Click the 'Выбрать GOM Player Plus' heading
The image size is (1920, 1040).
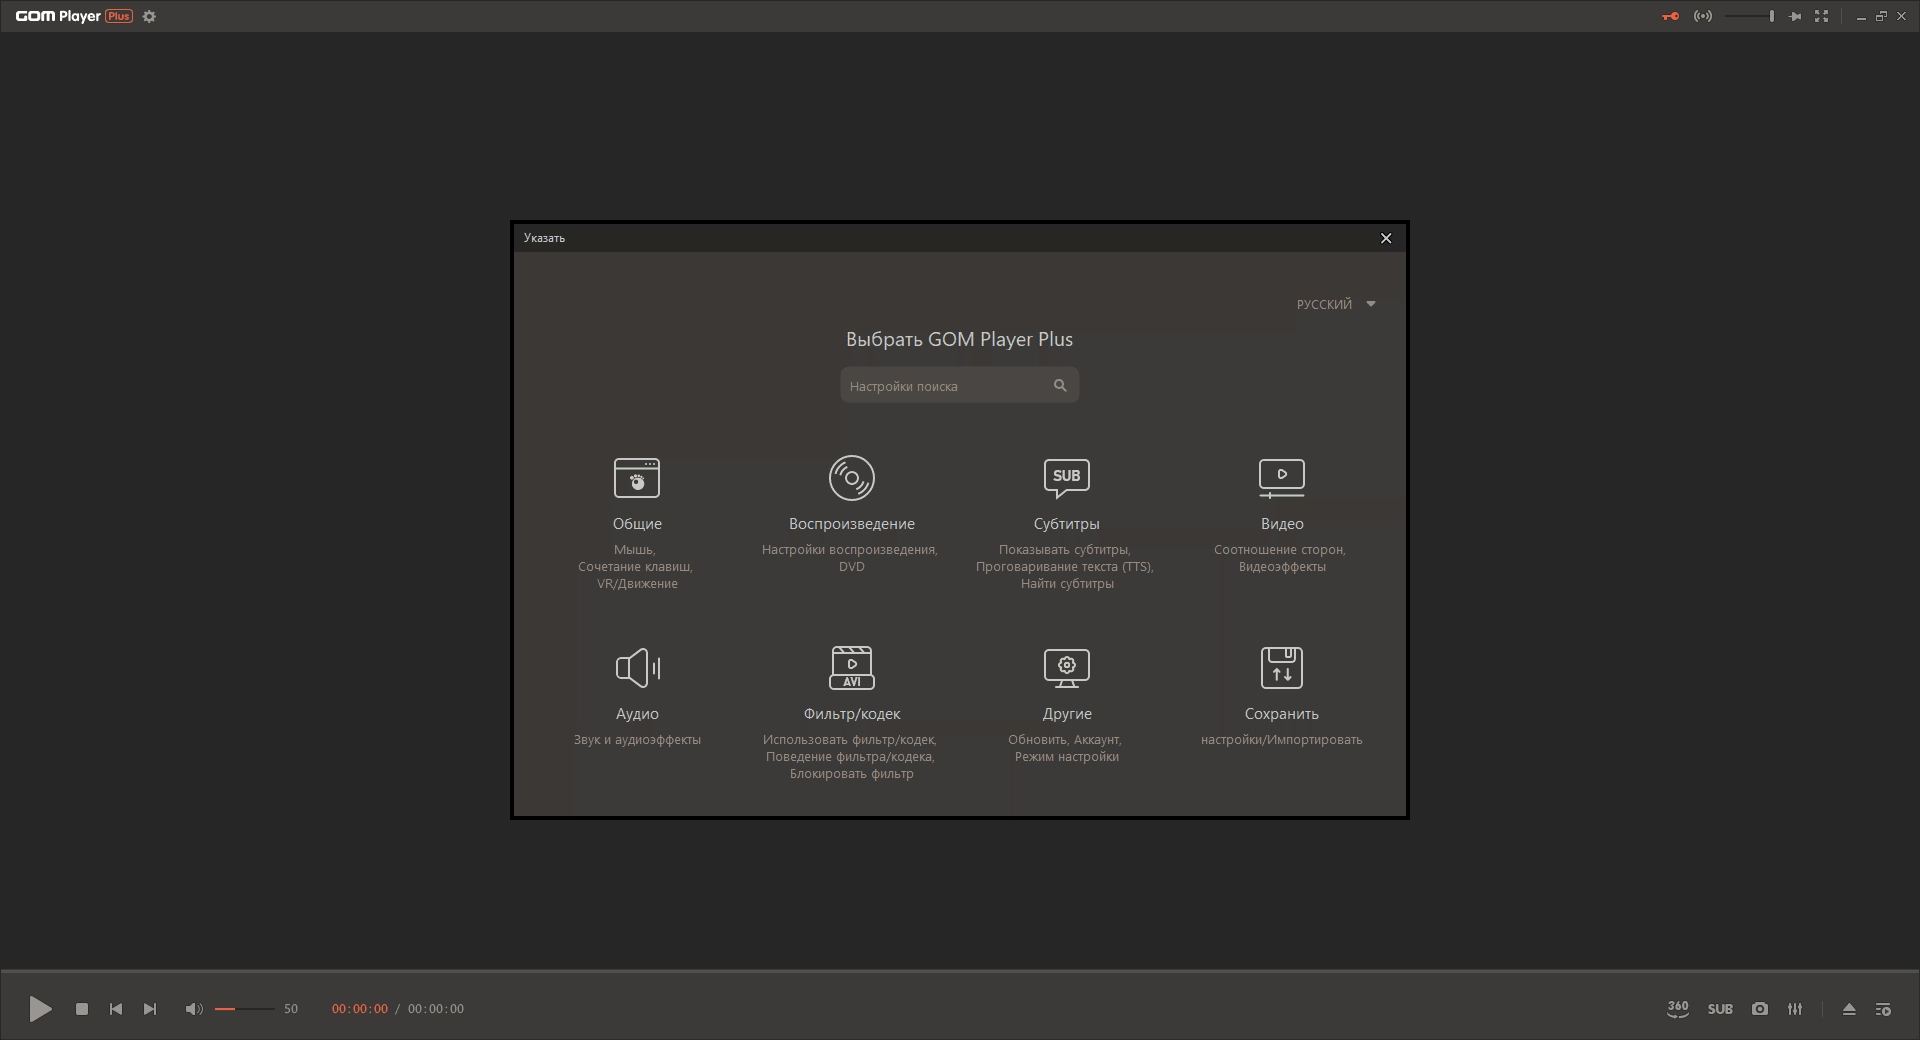point(960,340)
